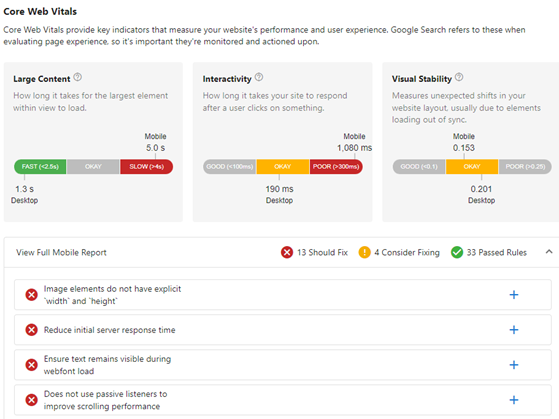Select the 33 Passed Rules filter
The height and width of the screenshot is (419, 559).
point(497,252)
